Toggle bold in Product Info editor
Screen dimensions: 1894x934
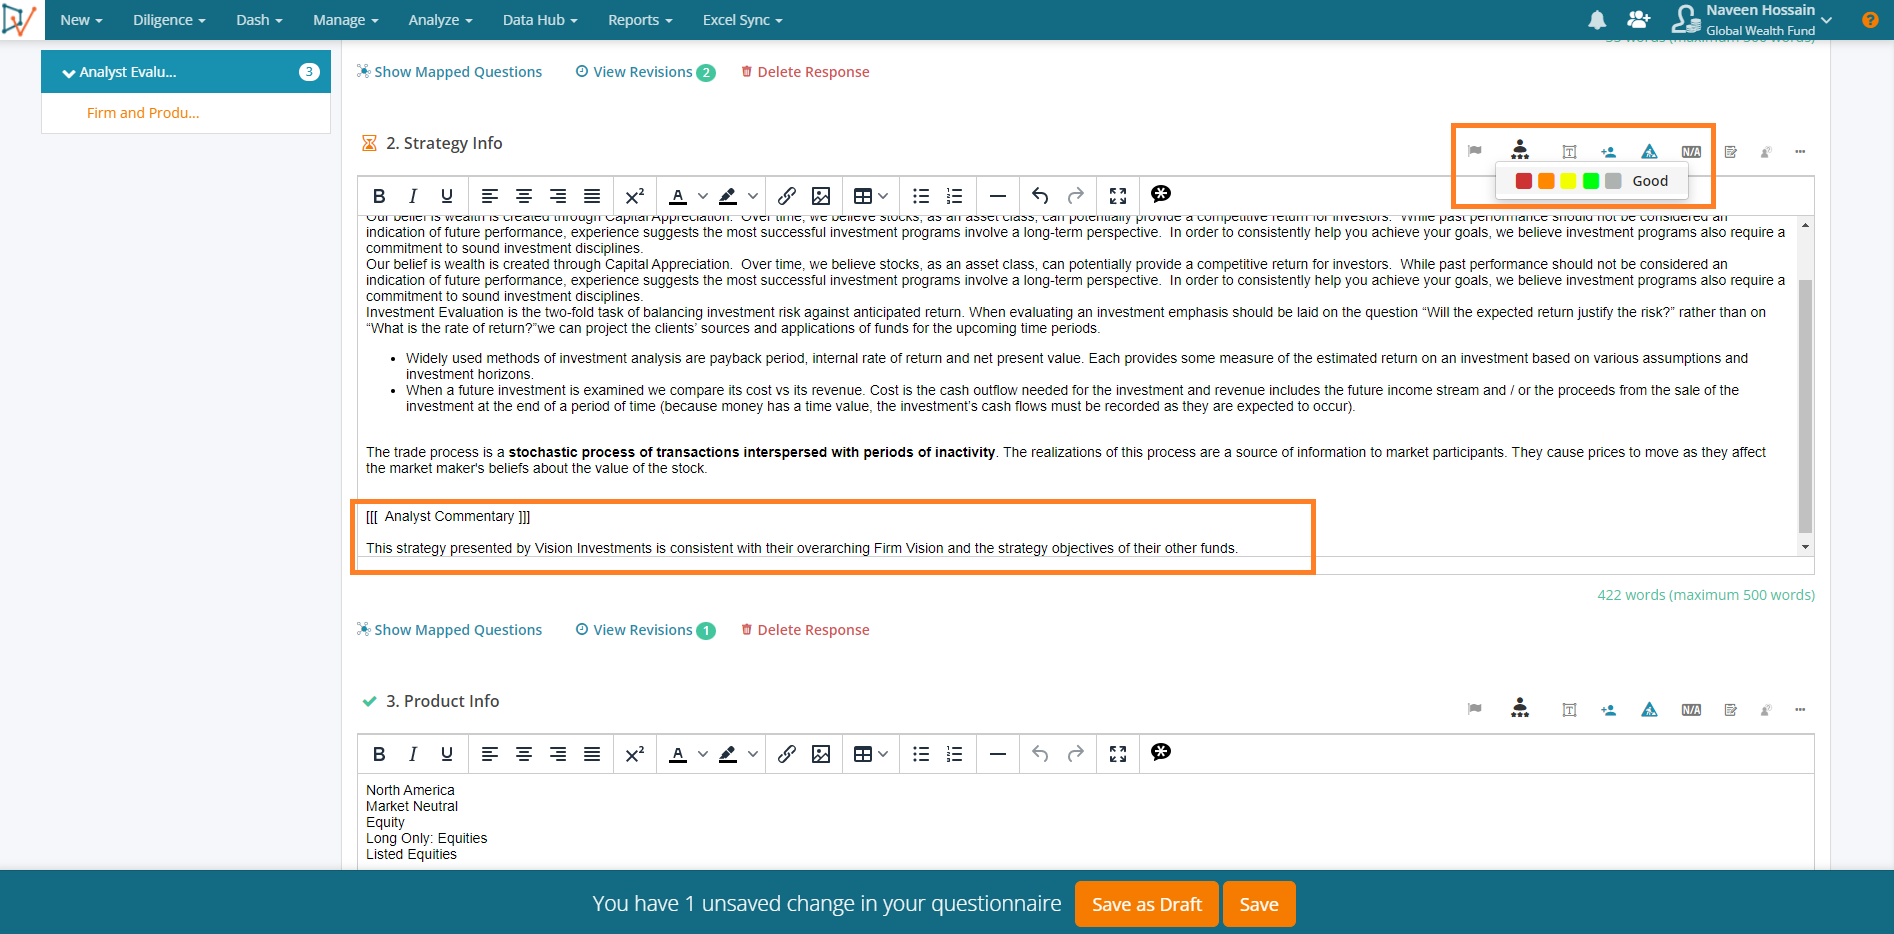tap(379, 754)
